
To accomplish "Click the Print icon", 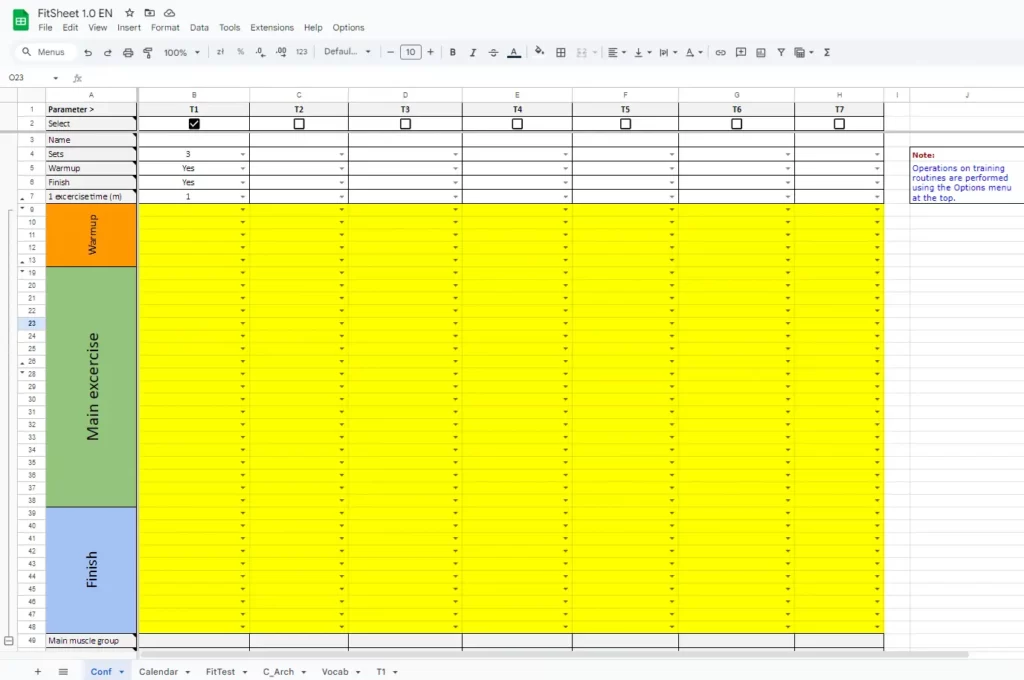I will tap(128, 52).
